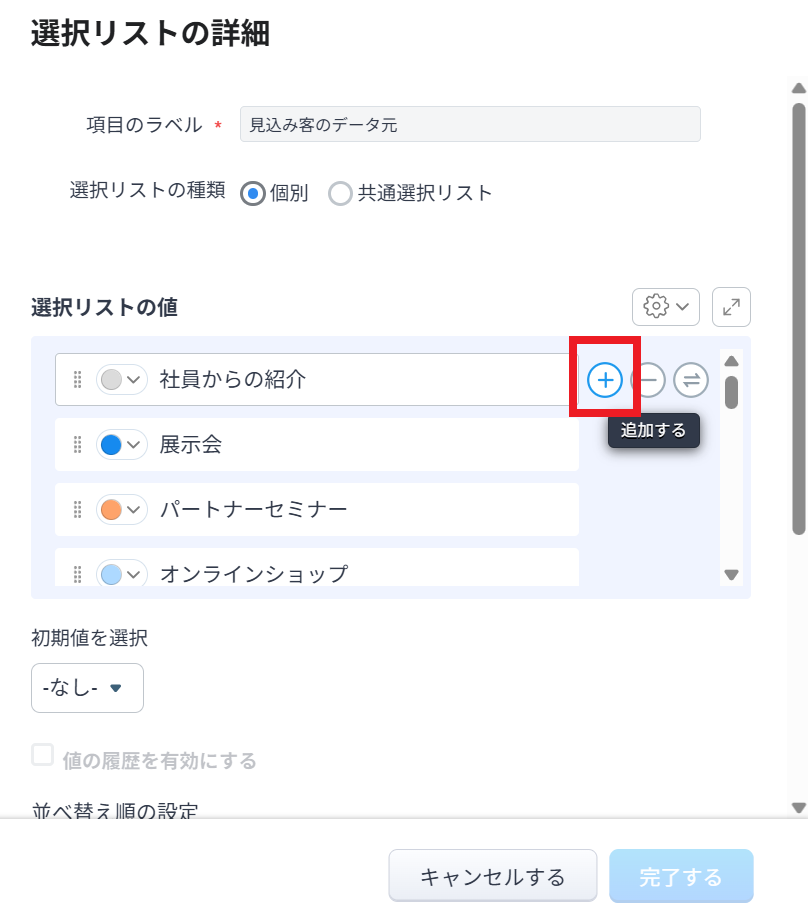Open the 初期値を選択 dropdown
Screen dimensions: 808x919
(87, 688)
